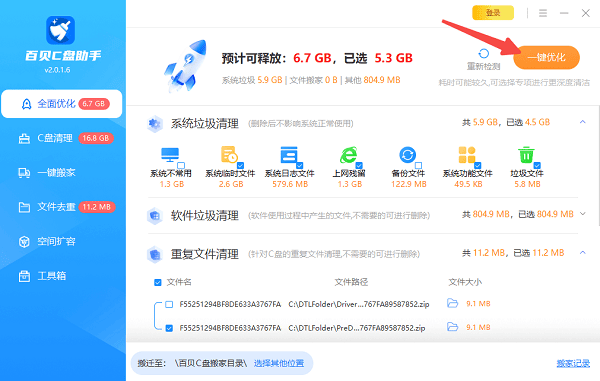Image resolution: width=600 pixels, height=381 pixels.
Task: Open the 全面优化 sidebar tab
Action: pos(62,104)
